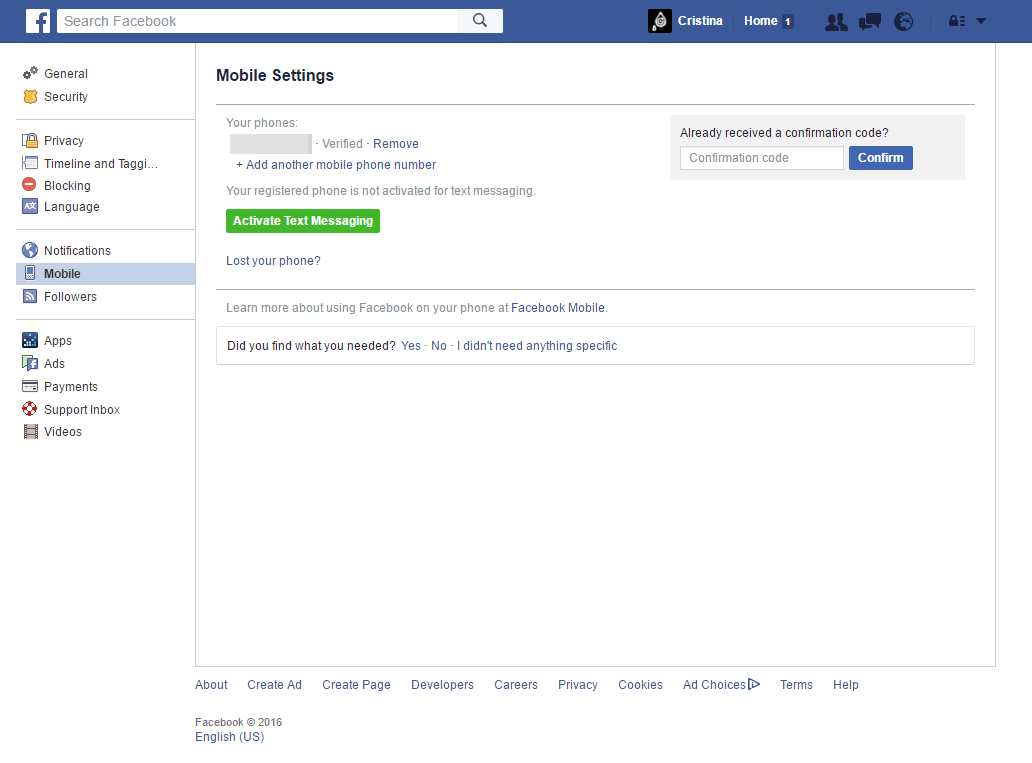Click the Language icon in sidebar

(30, 206)
